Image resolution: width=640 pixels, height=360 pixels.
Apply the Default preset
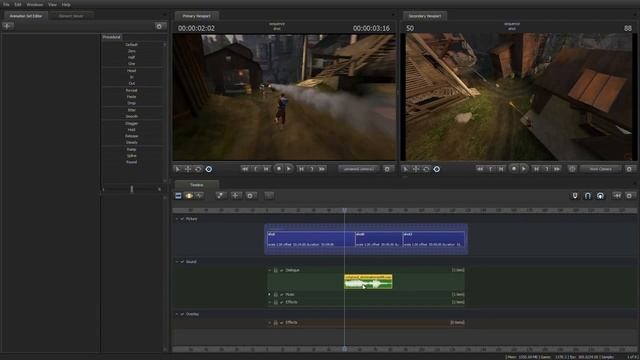pyautogui.click(x=131, y=44)
